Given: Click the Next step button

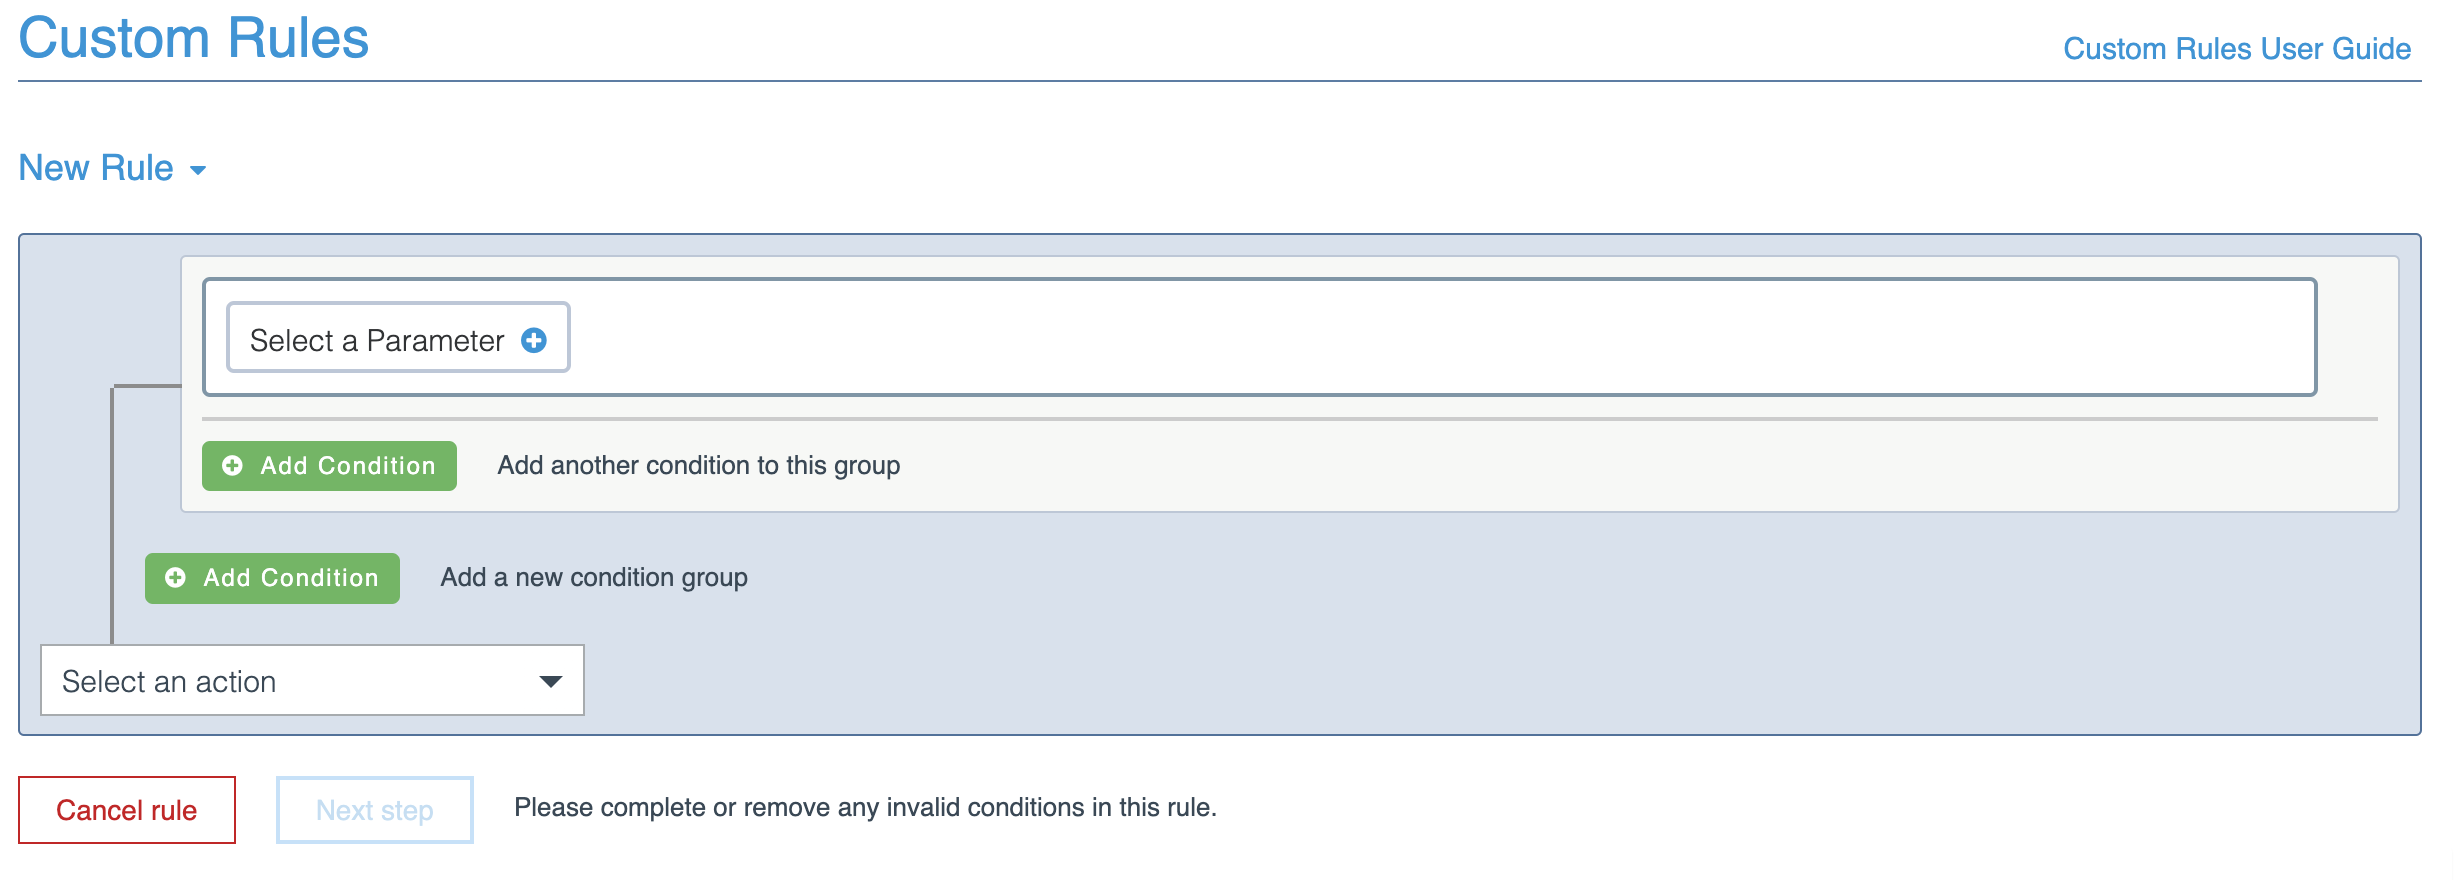Looking at the screenshot, I should click(x=375, y=810).
